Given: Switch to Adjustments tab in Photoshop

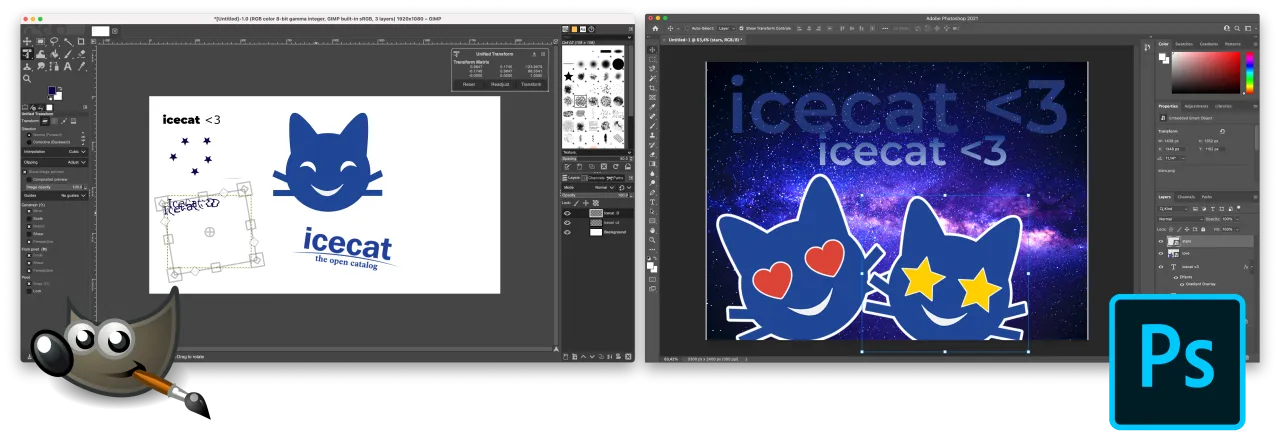Looking at the screenshot, I should pyautogui.click(x=1196, y=106).
